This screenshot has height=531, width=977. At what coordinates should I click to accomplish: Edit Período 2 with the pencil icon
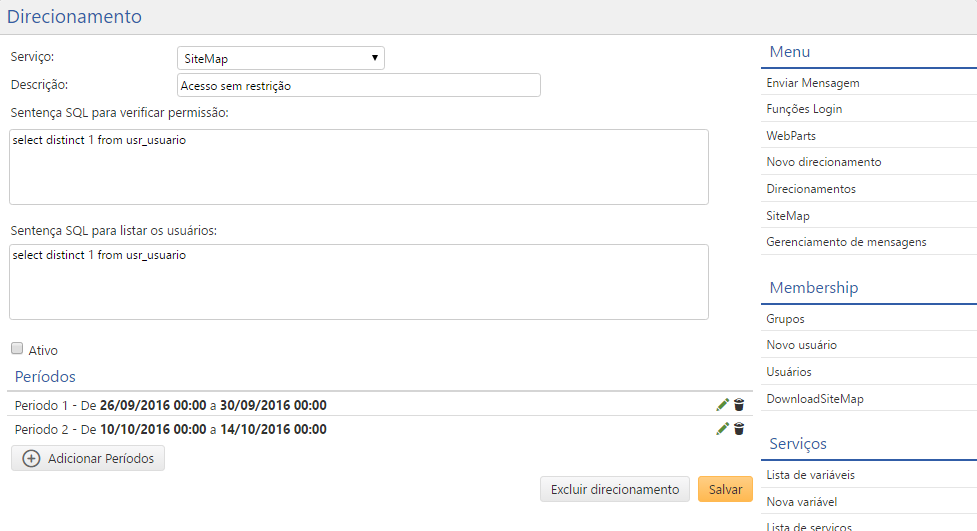[x=722, y=429]
